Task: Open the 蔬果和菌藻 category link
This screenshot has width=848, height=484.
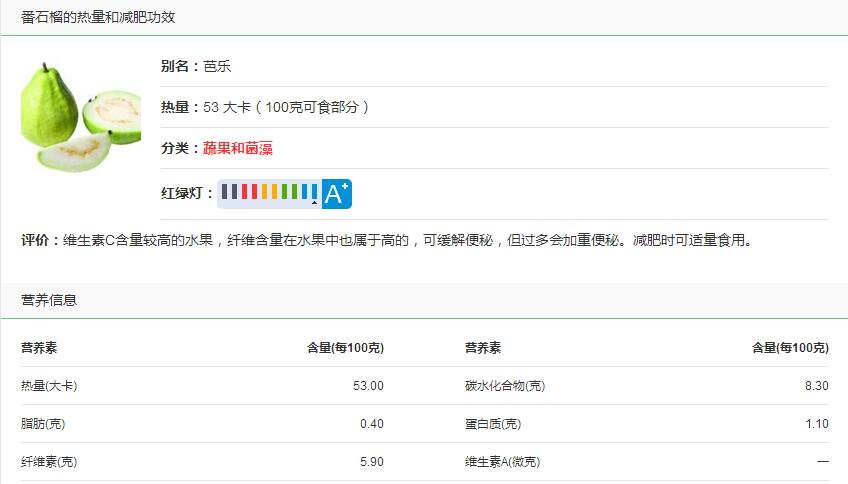Action: (x=238, y=148)
